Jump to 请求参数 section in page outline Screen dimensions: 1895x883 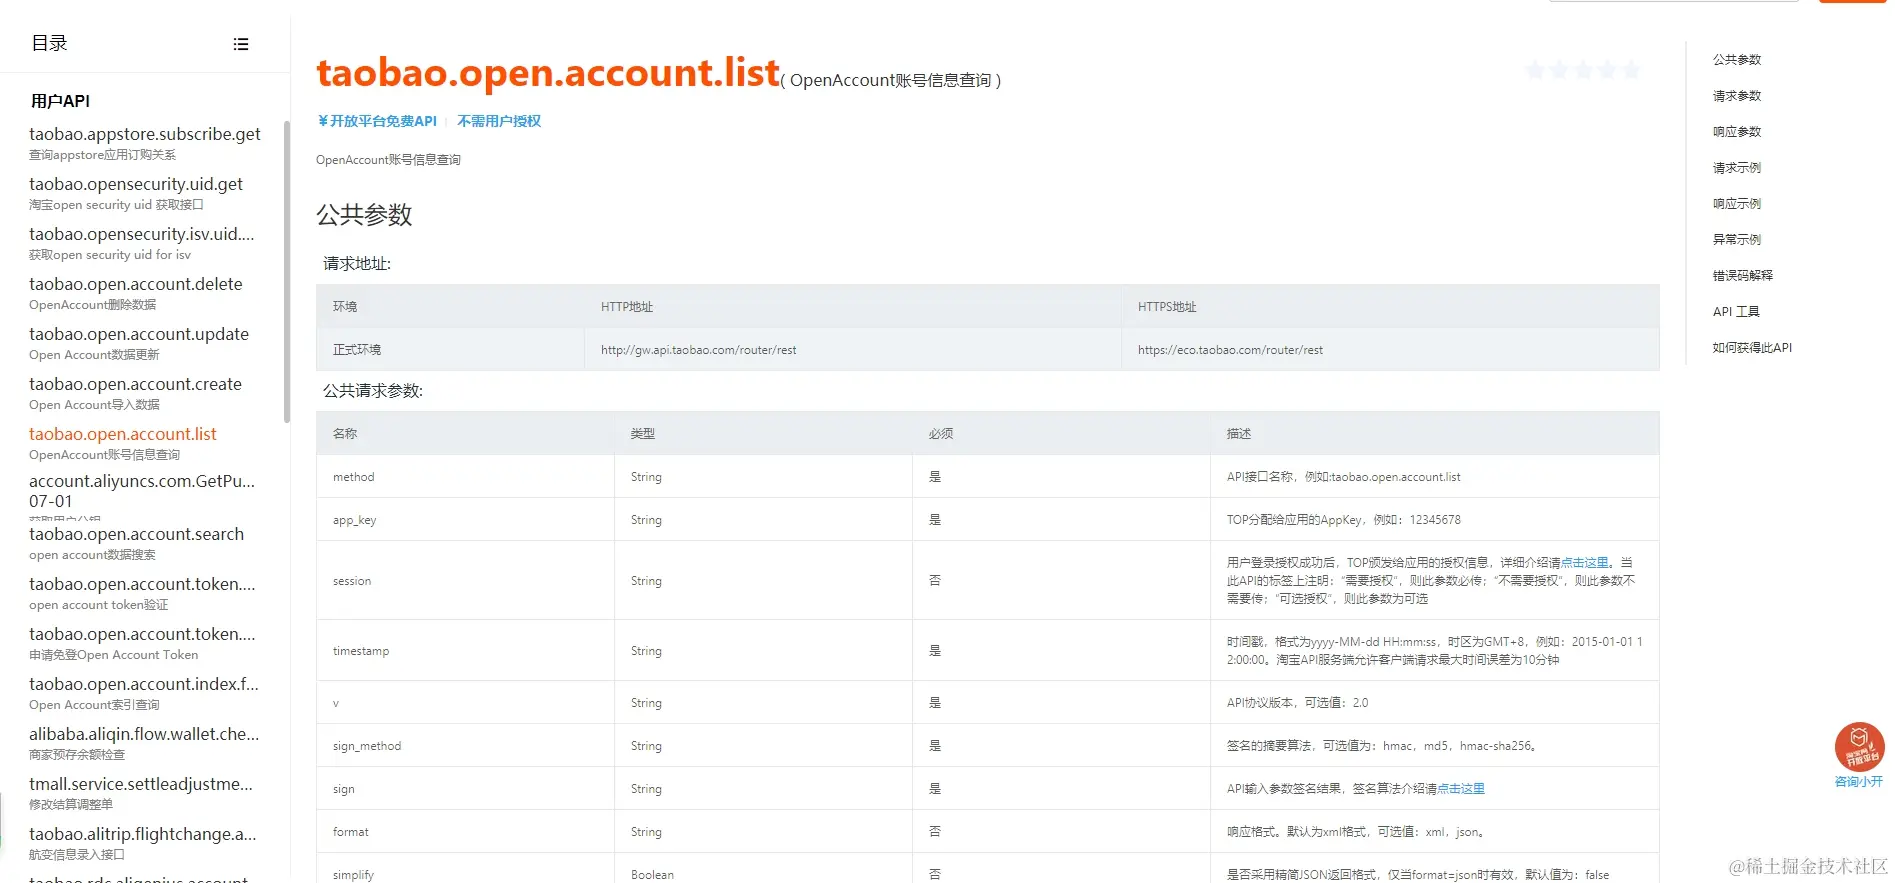coord(1737,96)
